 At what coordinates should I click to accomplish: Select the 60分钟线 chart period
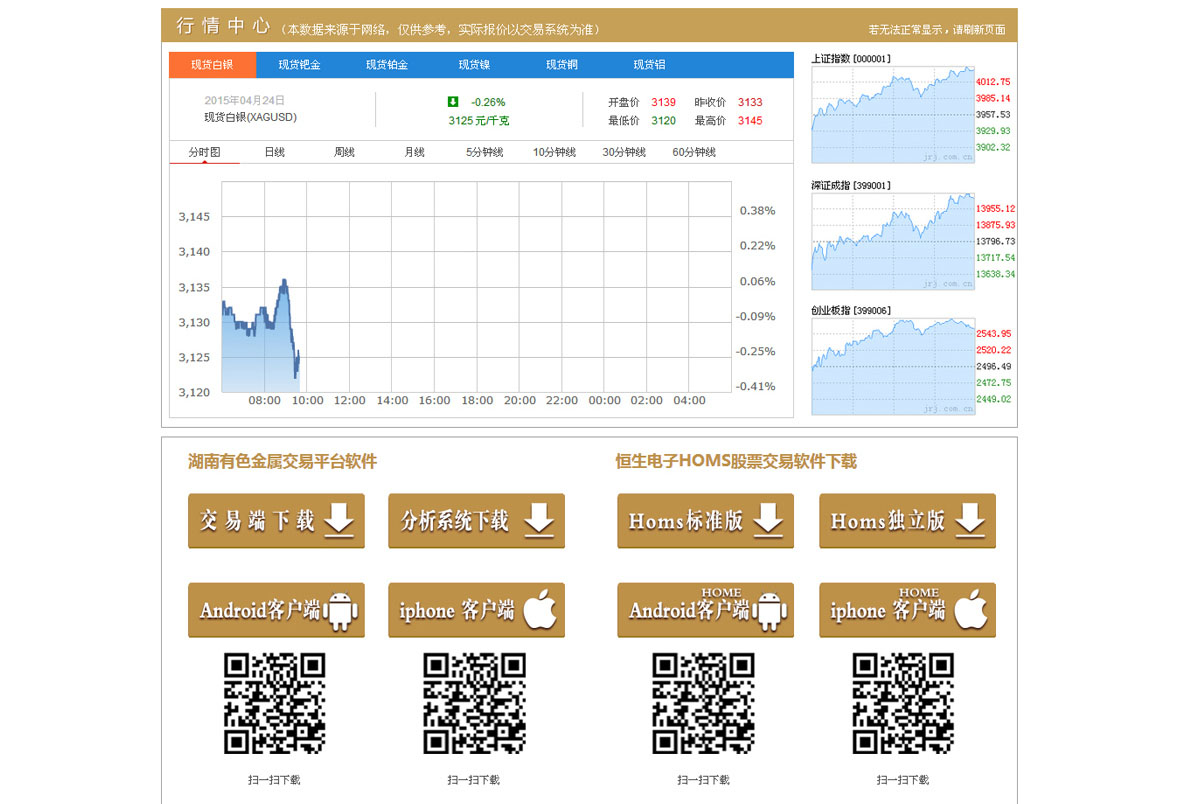tap(694, 152)
